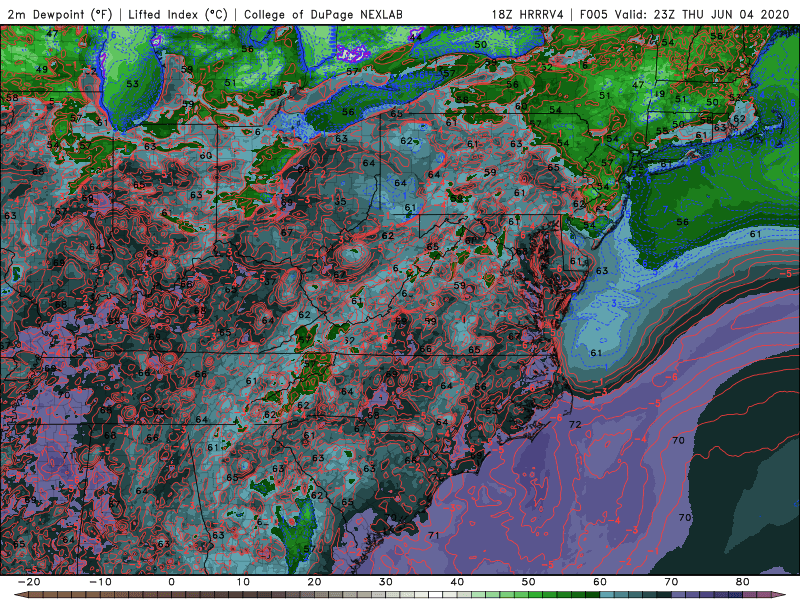Click the "18Z HRRRV4" model run label

click(528, 15)
